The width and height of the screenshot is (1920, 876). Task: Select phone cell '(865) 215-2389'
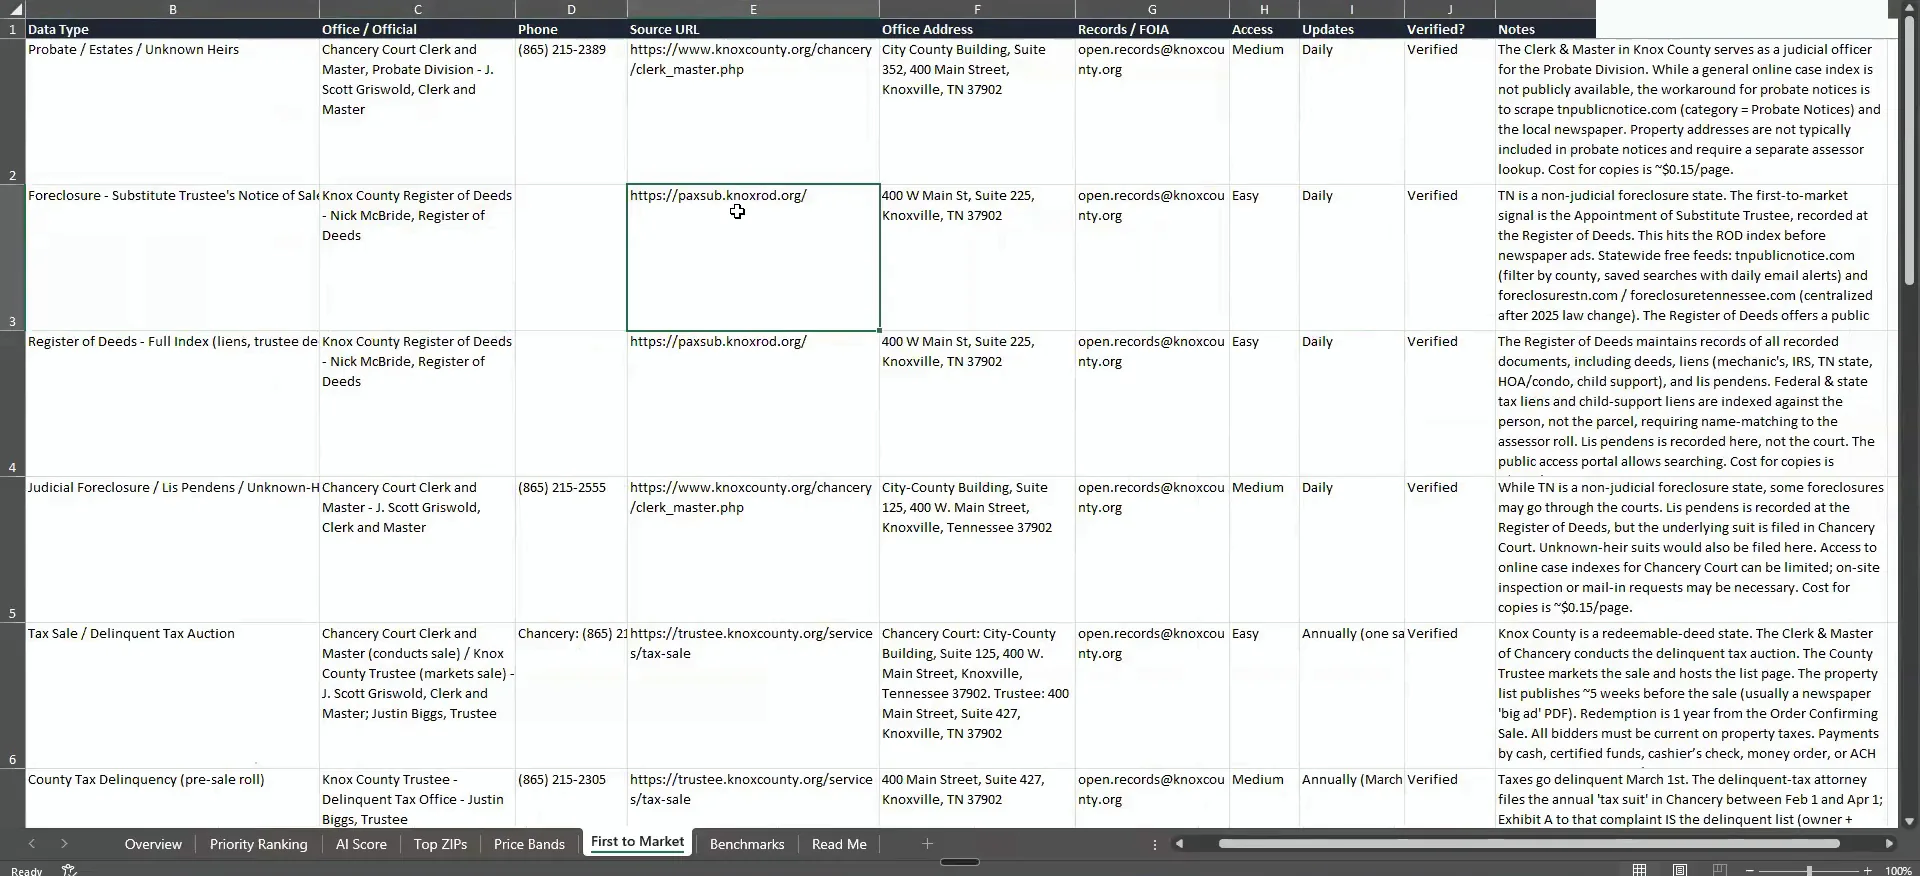(x=571, y=111)
